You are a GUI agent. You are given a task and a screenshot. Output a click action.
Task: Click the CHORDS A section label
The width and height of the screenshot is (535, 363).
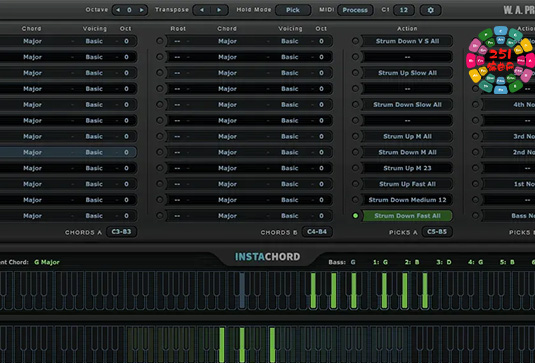[x=84, y=232]
